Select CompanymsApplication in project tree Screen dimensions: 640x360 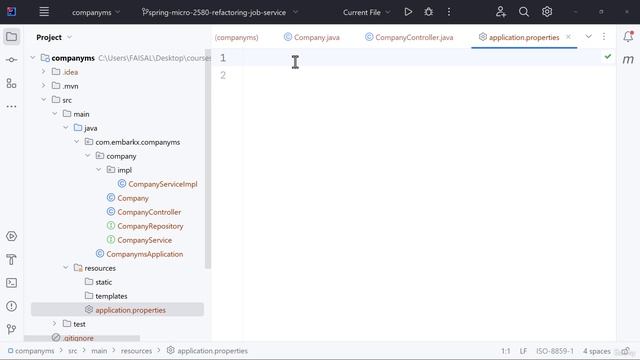click(x=144, y=254)
